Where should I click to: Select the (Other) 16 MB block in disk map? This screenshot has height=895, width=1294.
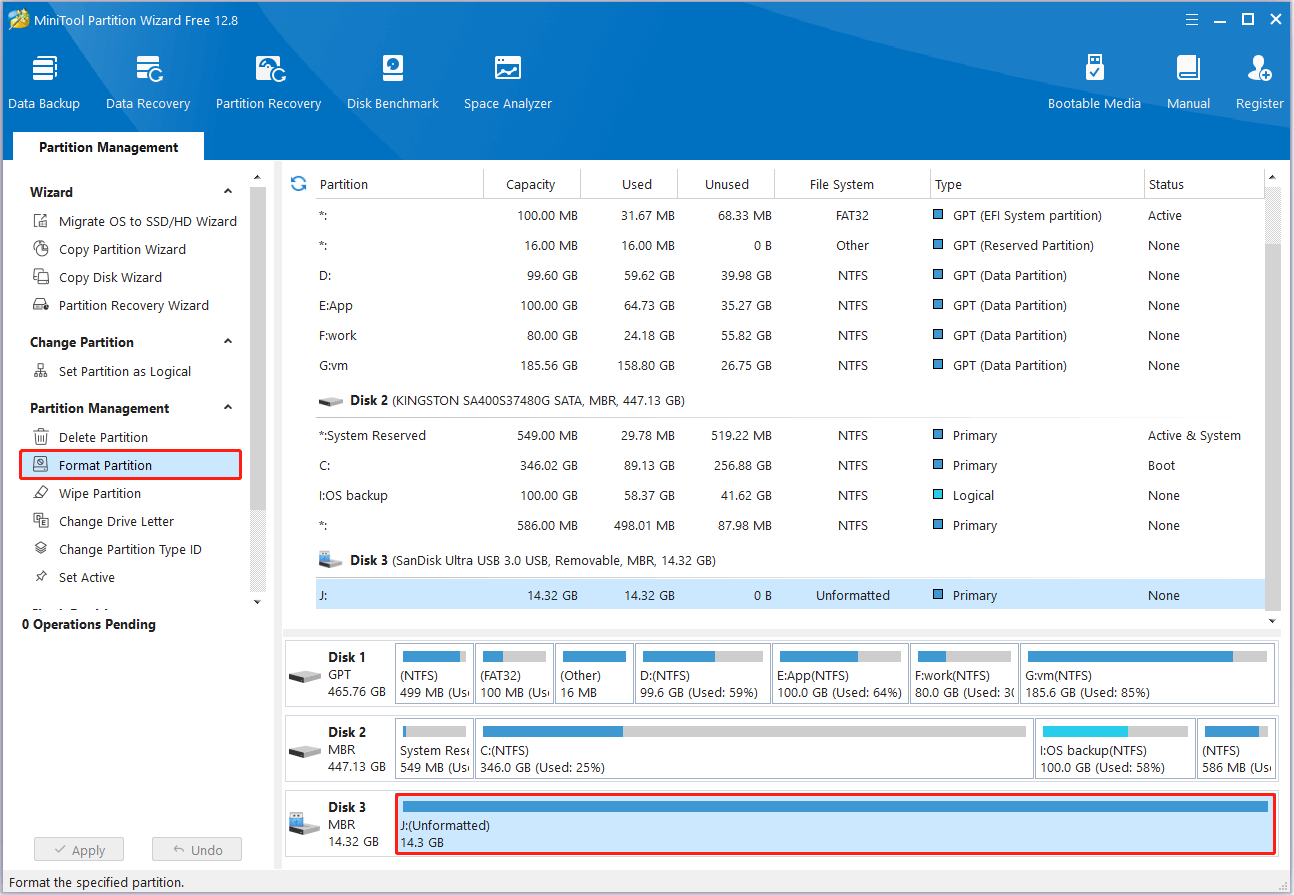pyautogui.click(x=594, y=673)
